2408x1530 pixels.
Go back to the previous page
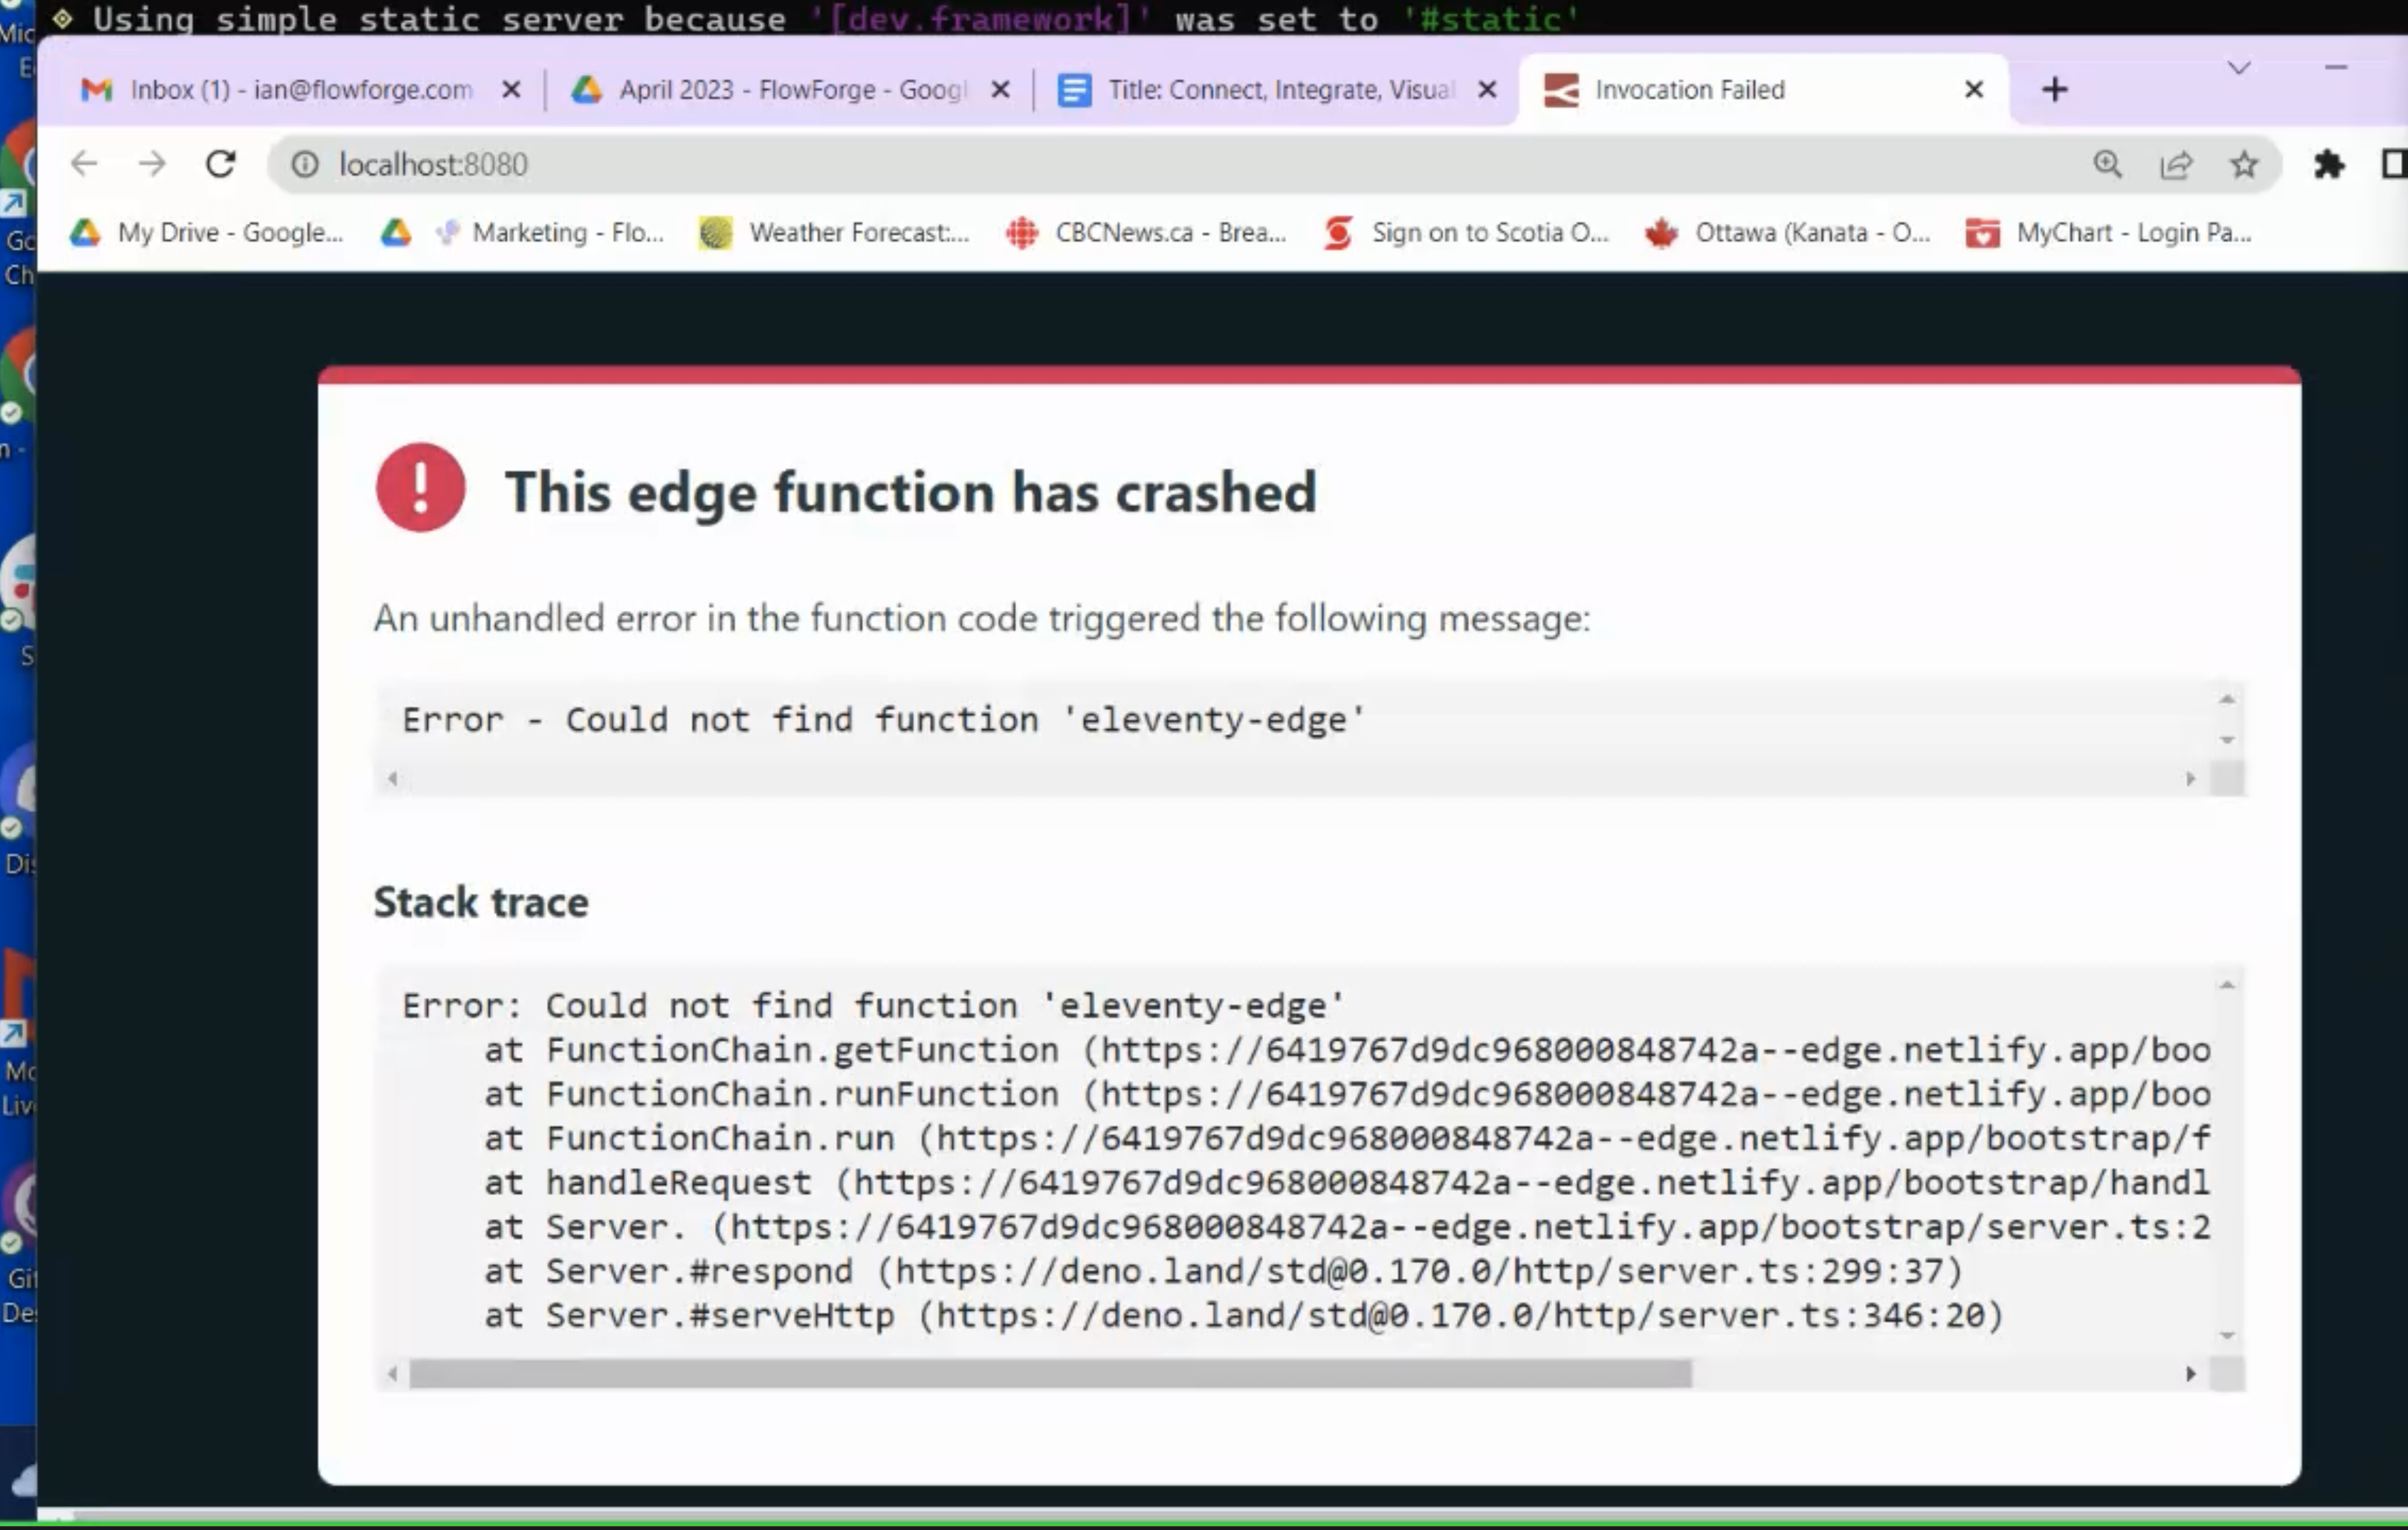(84, 164)
